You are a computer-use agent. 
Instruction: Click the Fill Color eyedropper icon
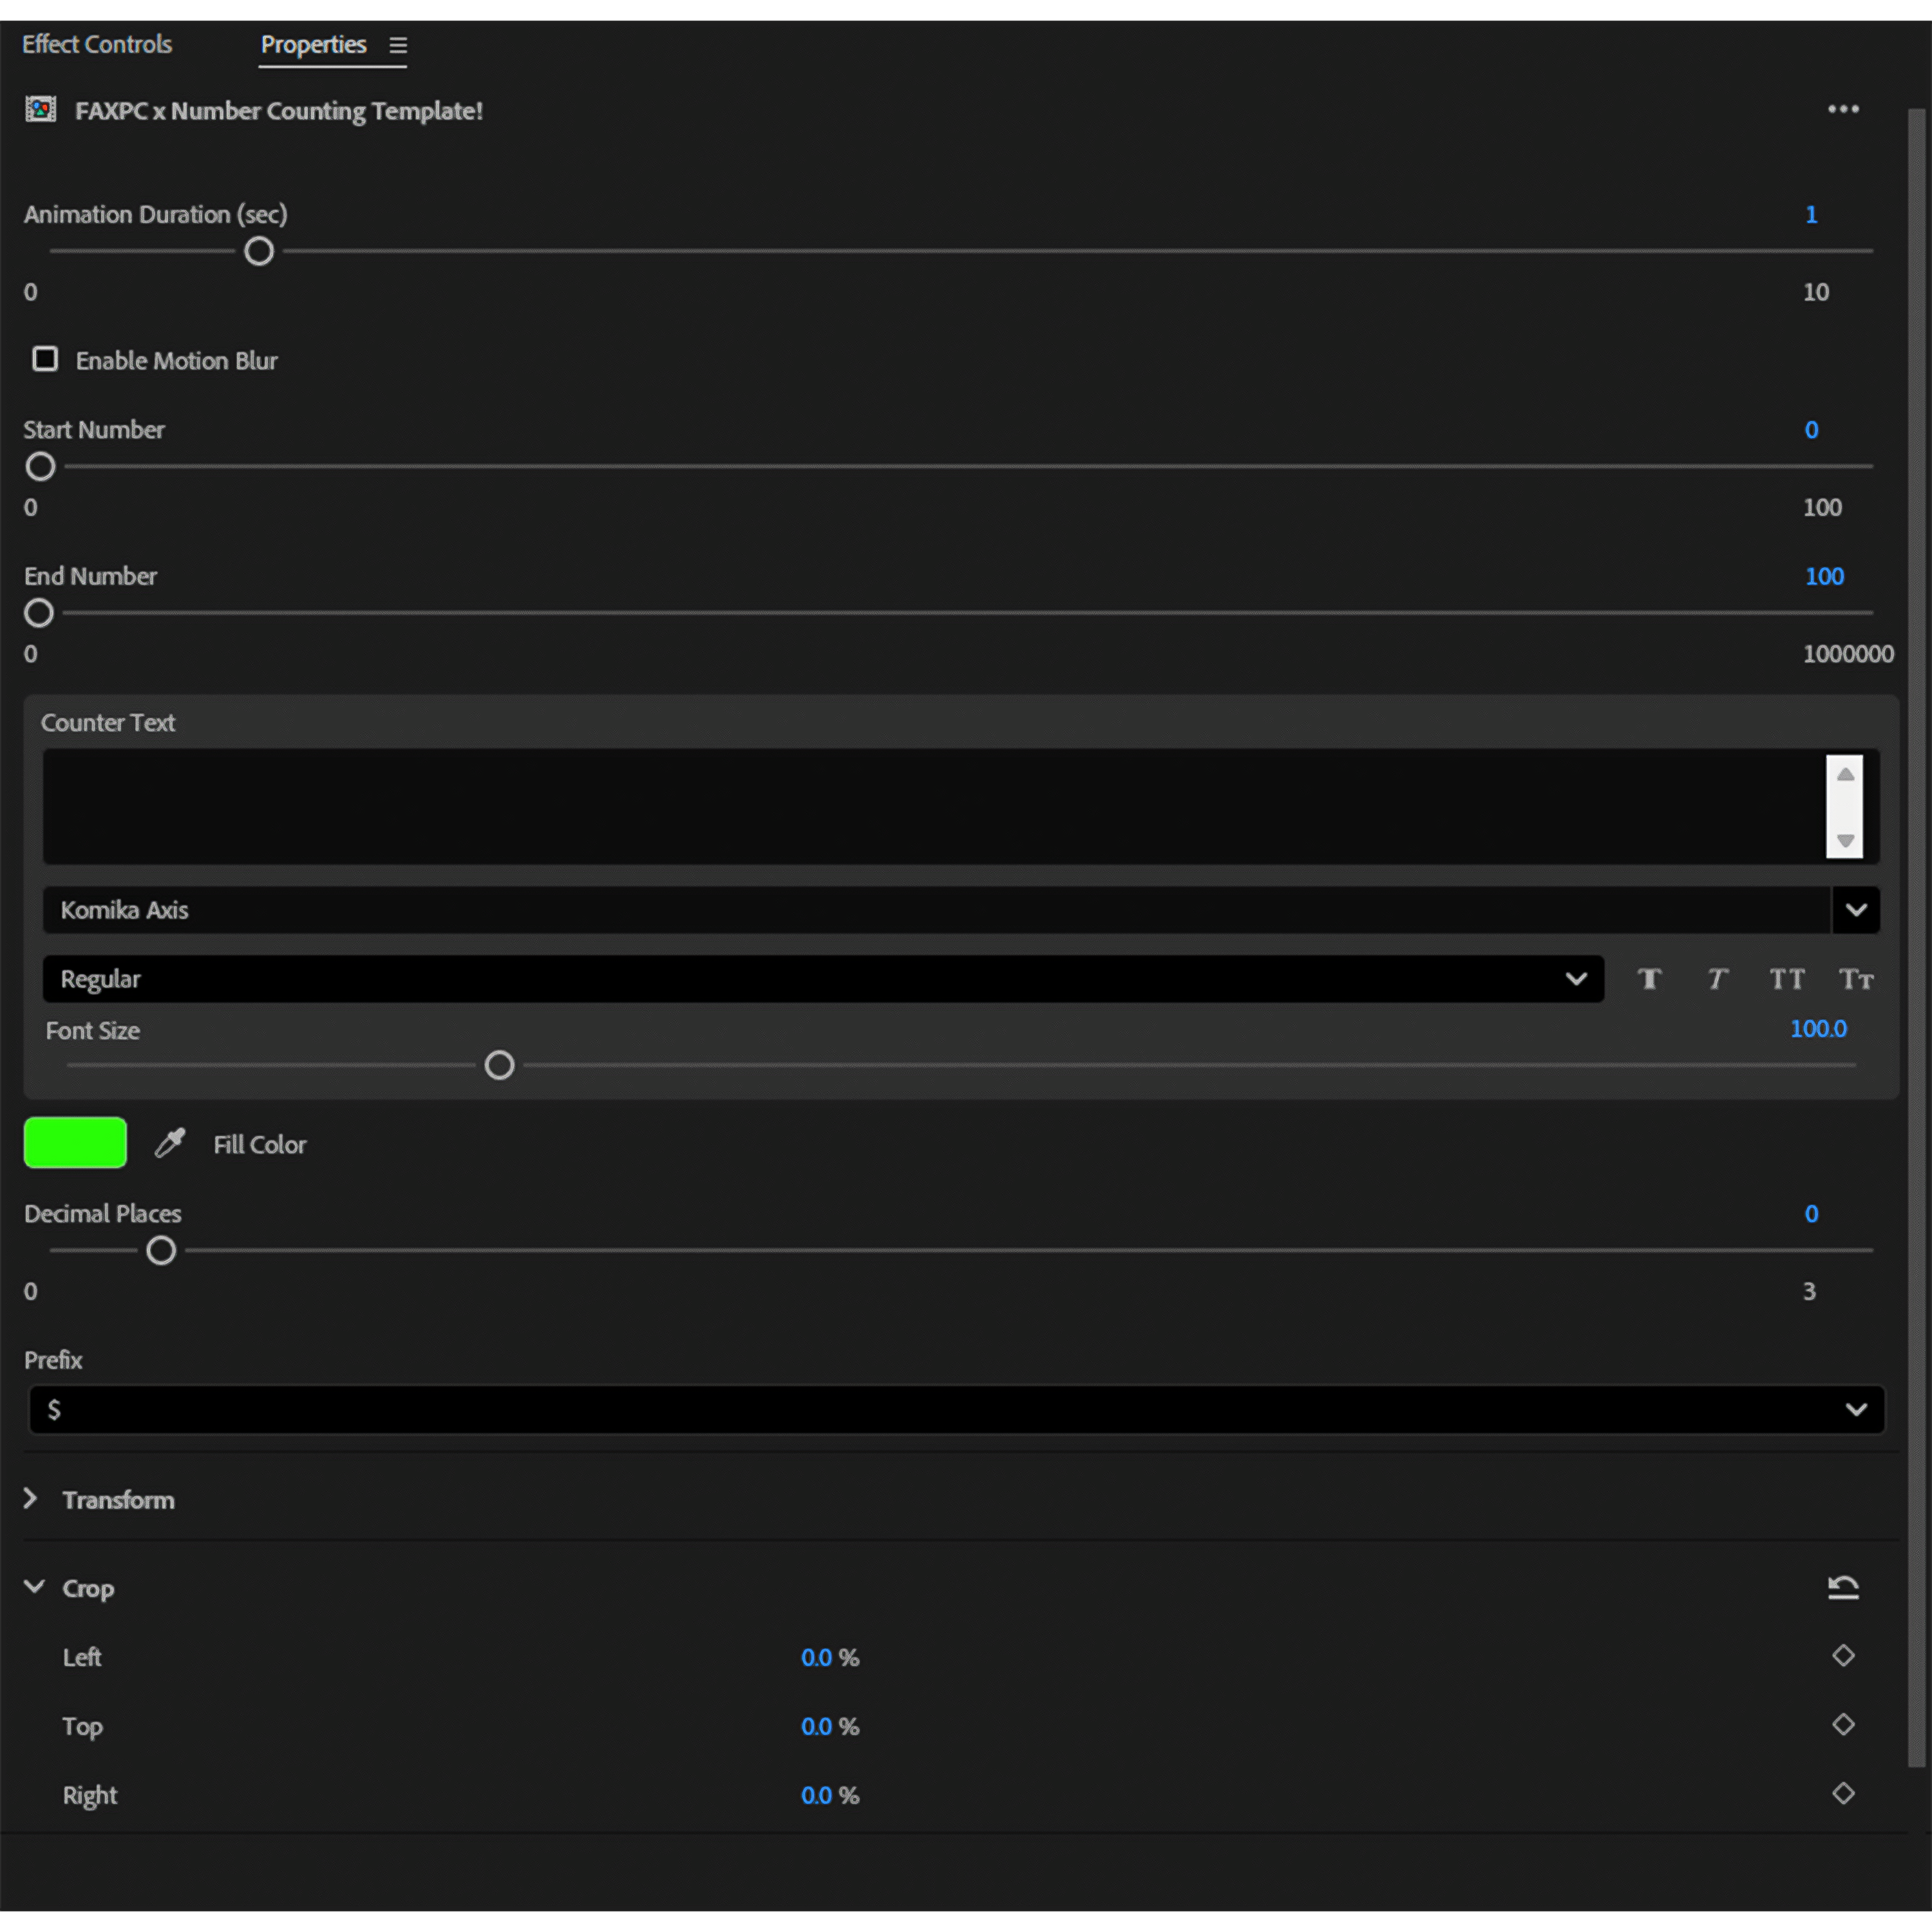point(170,1143)
